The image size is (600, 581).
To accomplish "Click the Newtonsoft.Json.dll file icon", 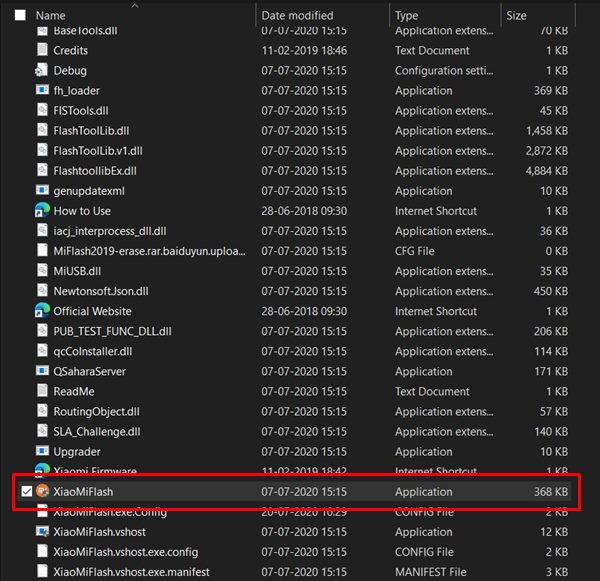I will 42,290.
